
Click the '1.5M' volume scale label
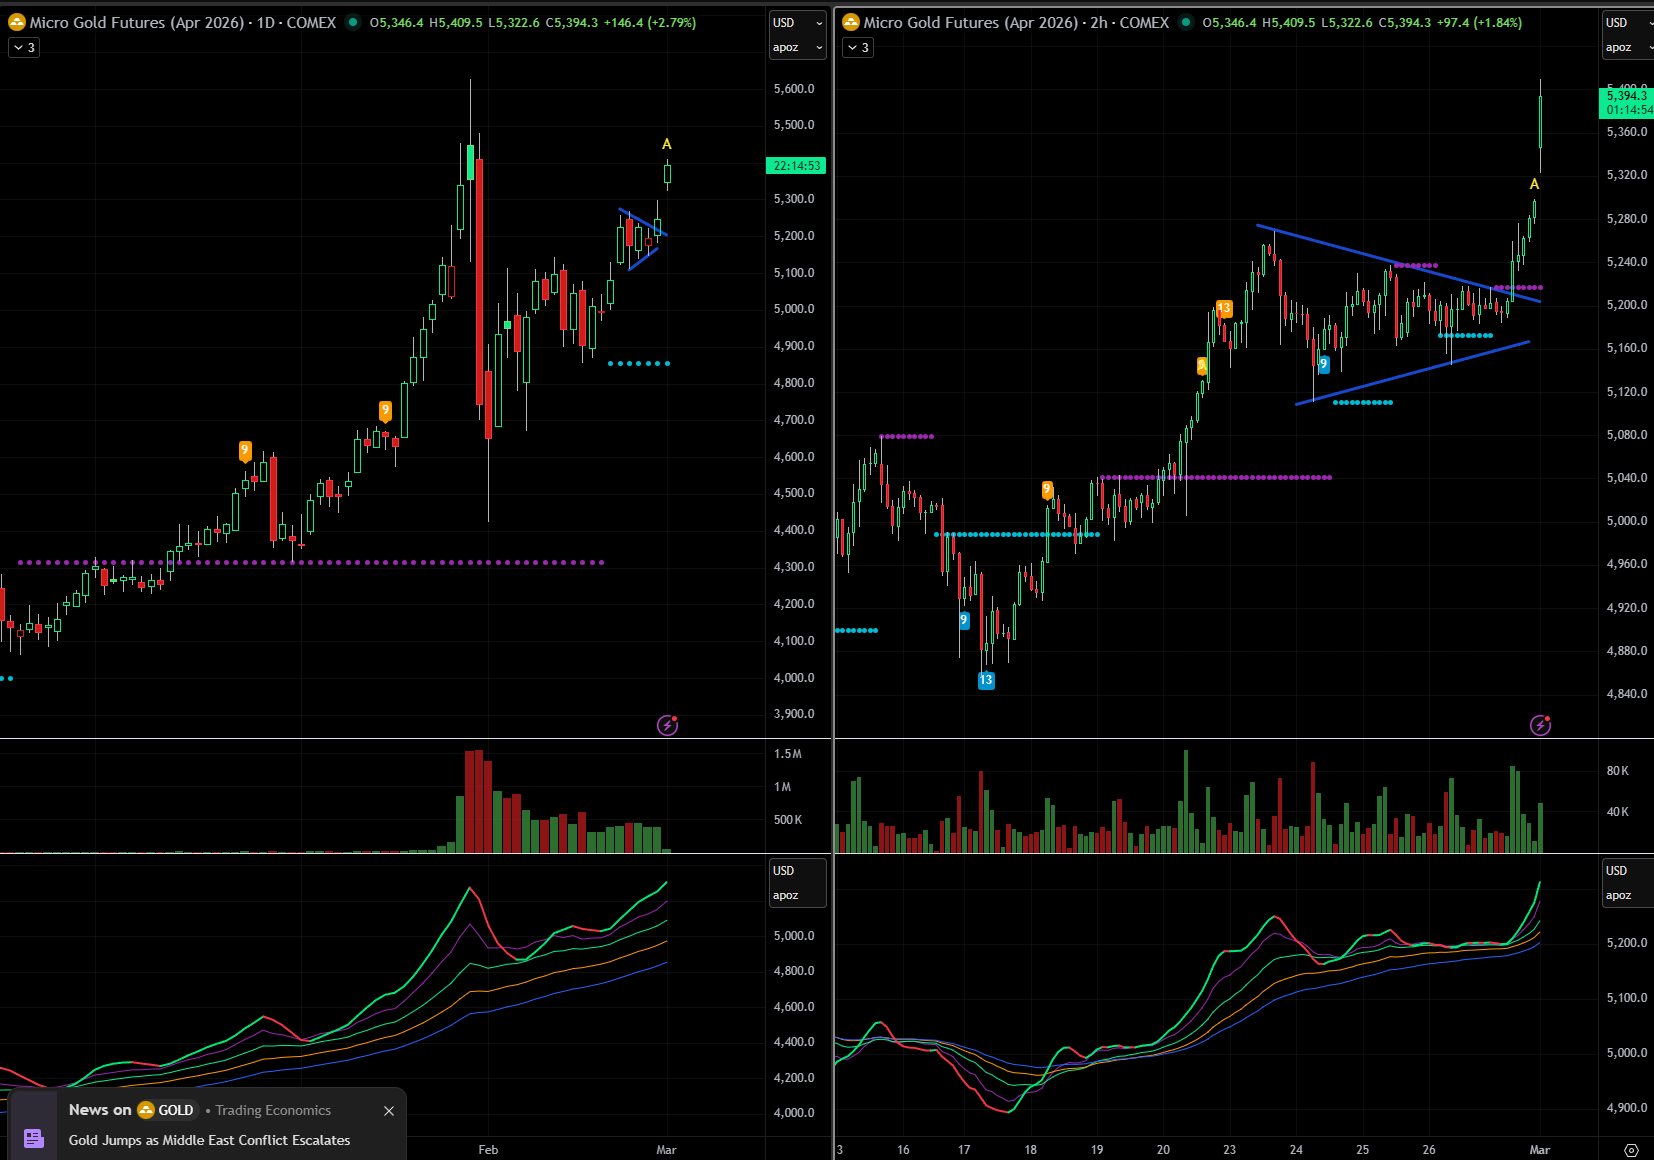click(x=788, y=754)
